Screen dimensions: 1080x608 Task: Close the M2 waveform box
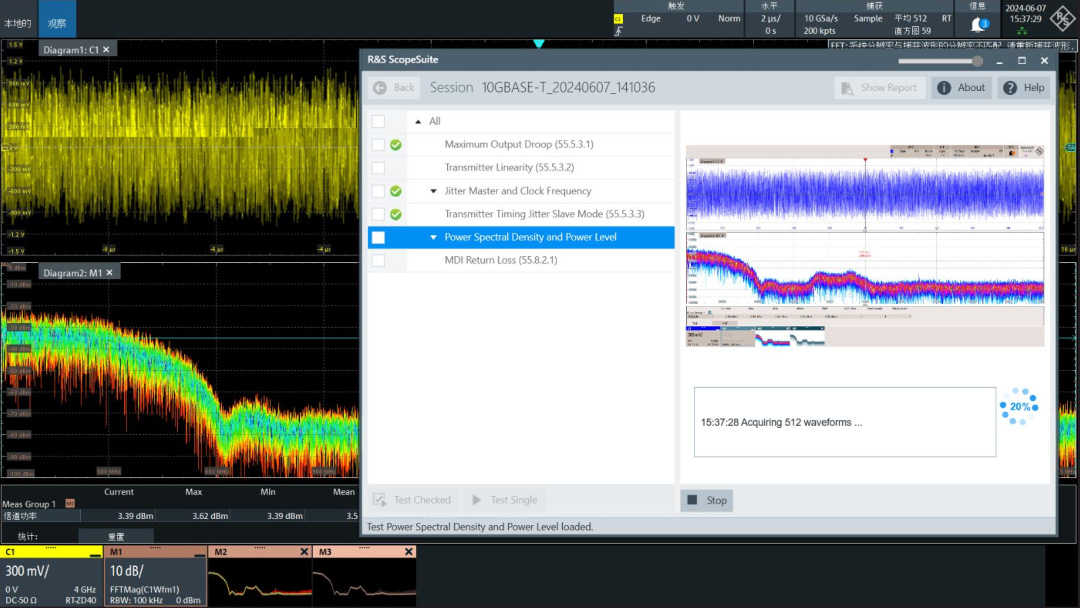point(304,552)
